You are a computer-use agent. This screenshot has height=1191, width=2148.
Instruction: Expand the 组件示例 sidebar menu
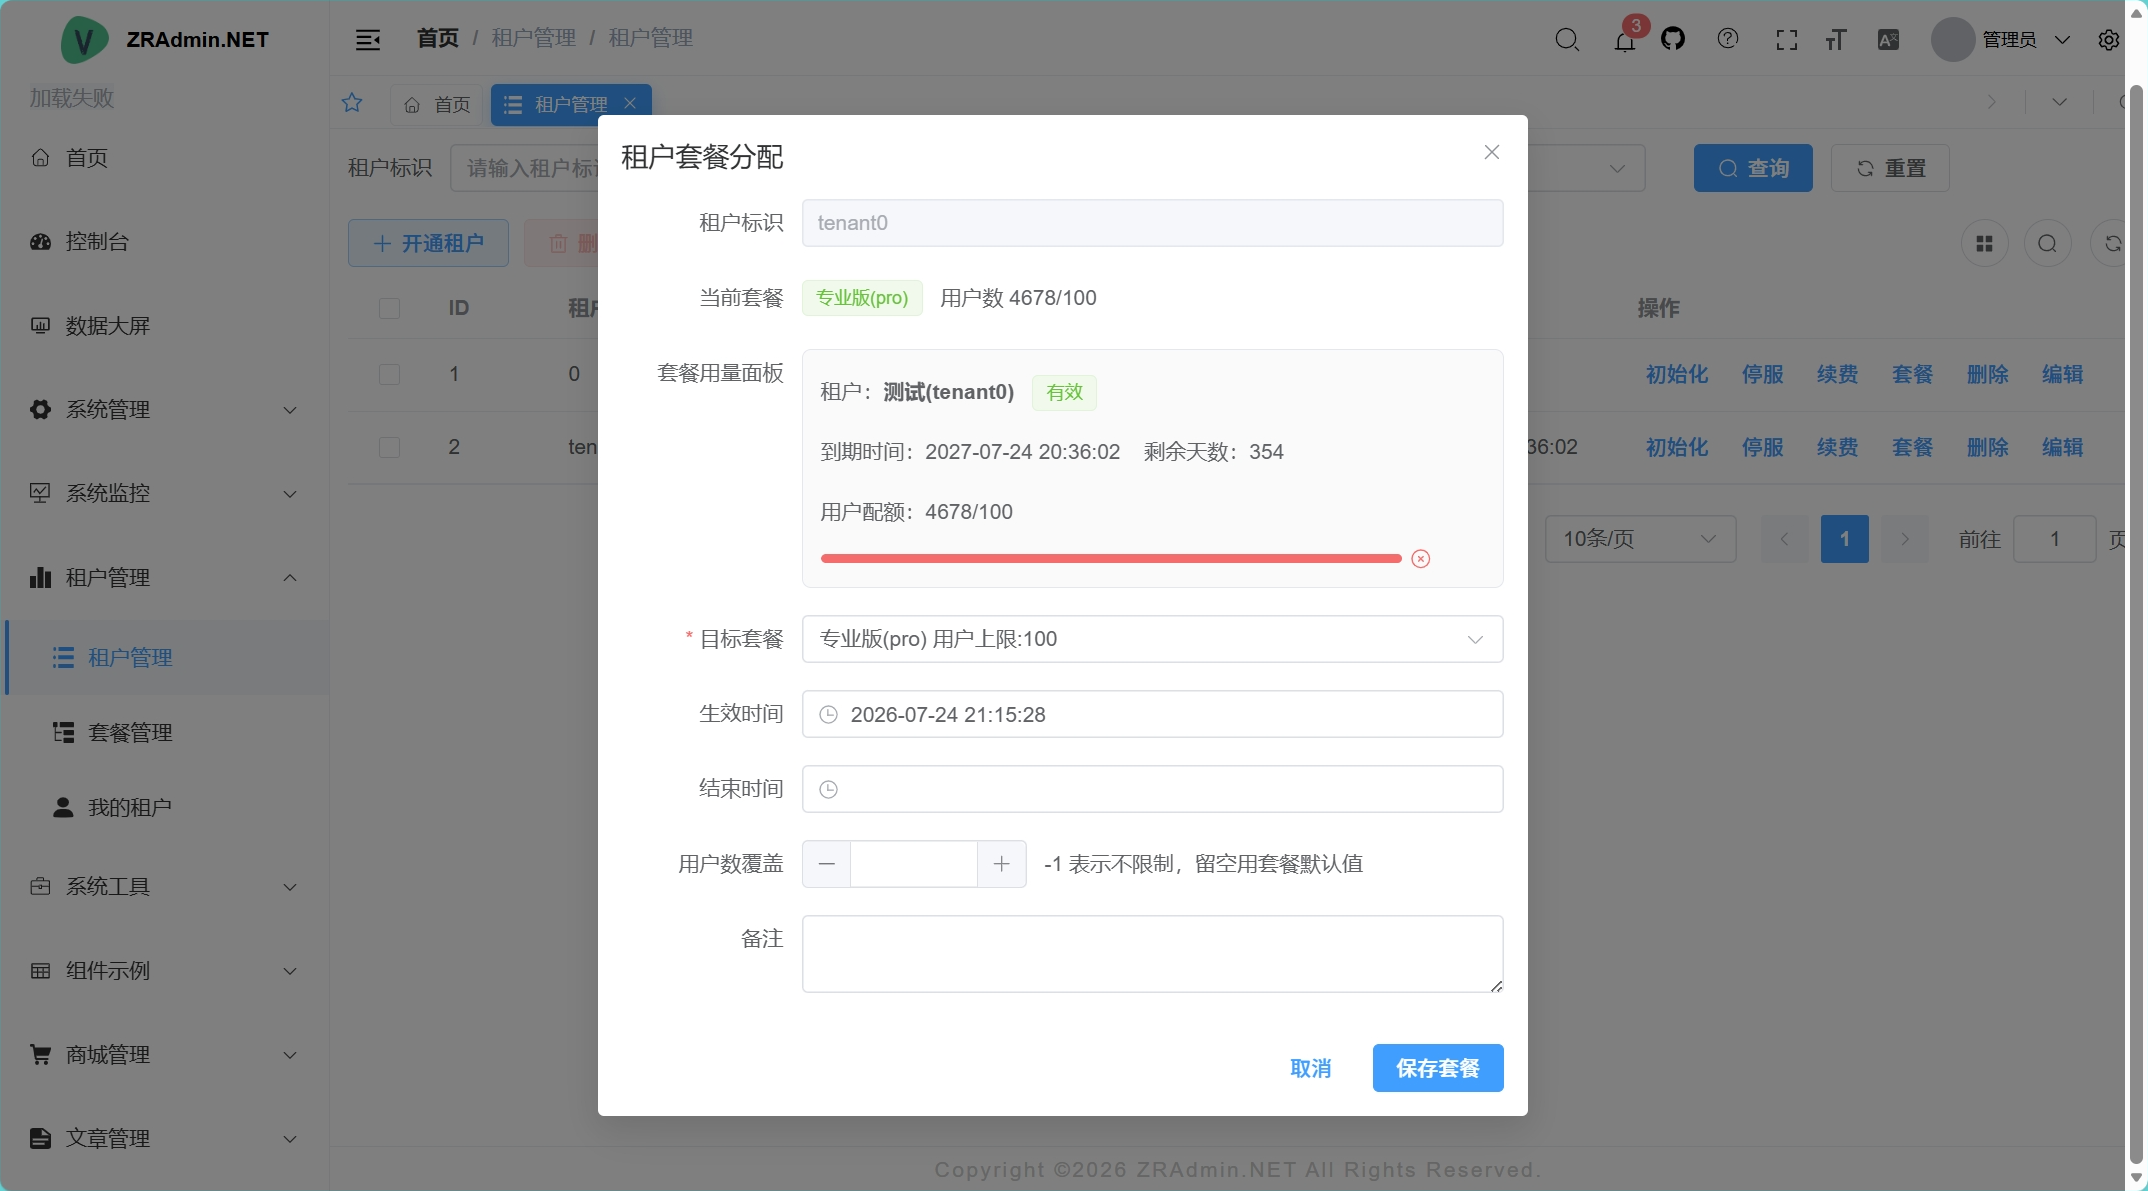point(165,971)
